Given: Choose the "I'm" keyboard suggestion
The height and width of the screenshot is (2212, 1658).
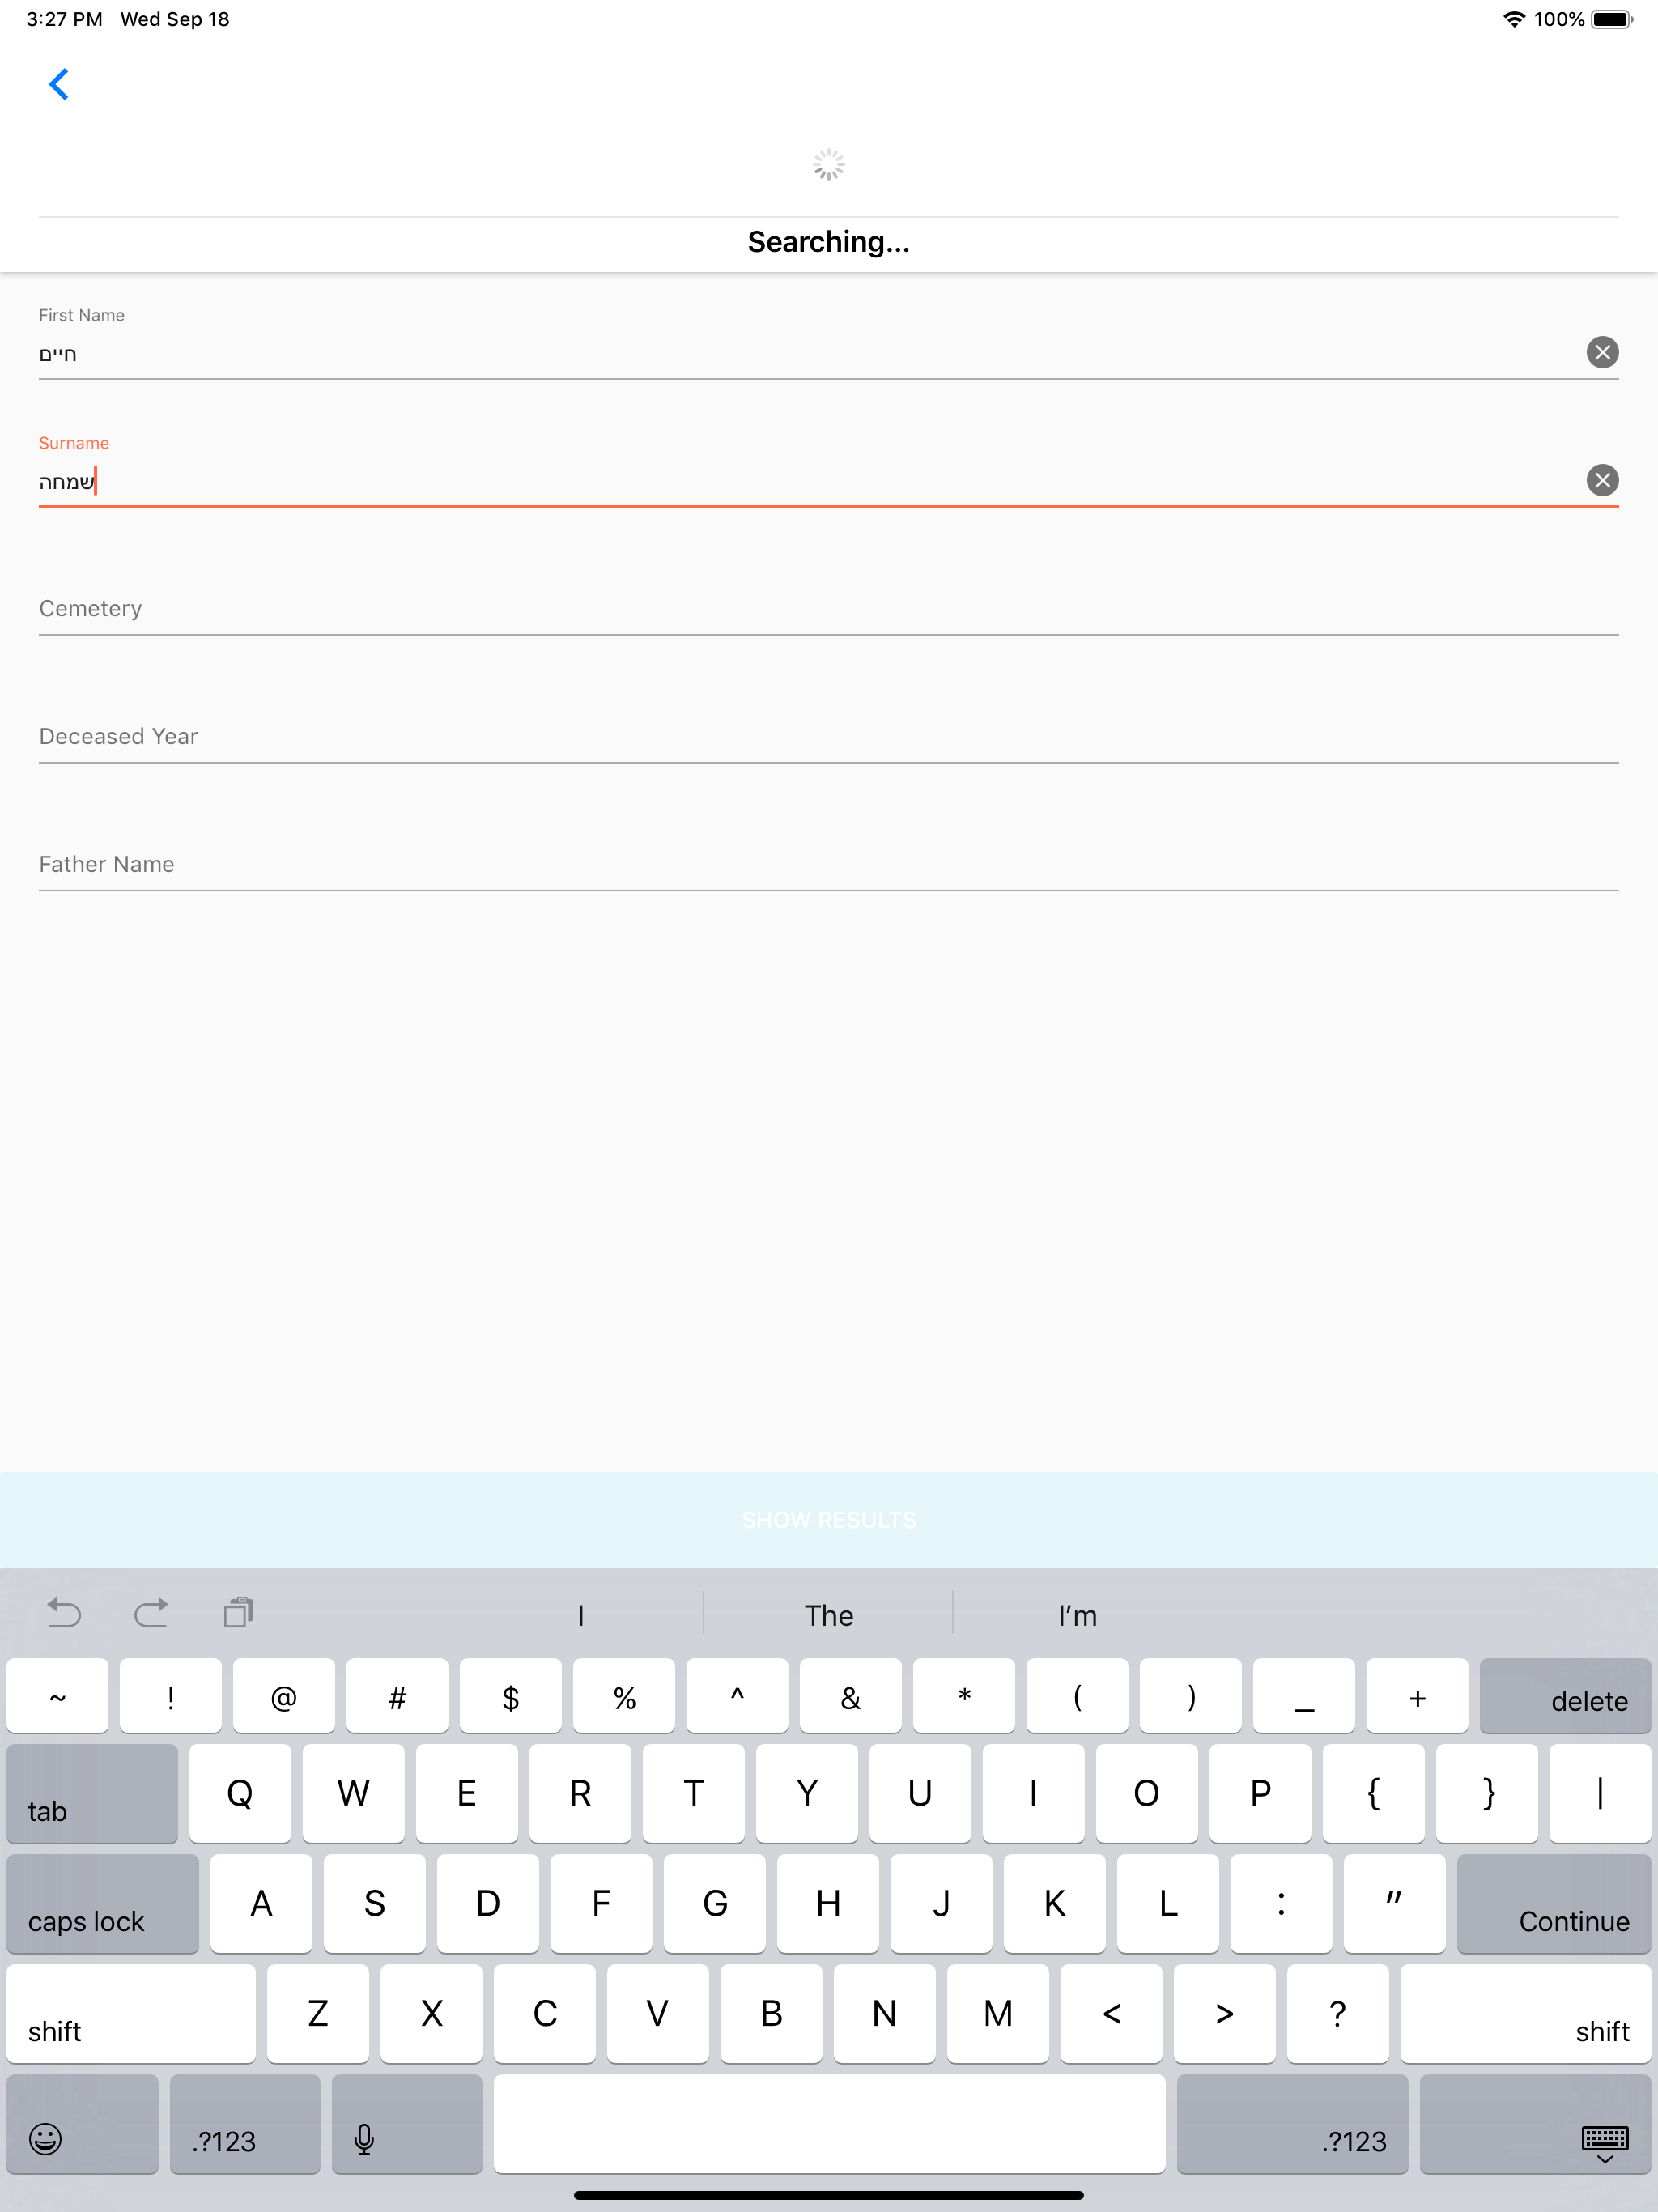Looking at the screenshot, I should pyautogui.click(x=1077, y=1615).
